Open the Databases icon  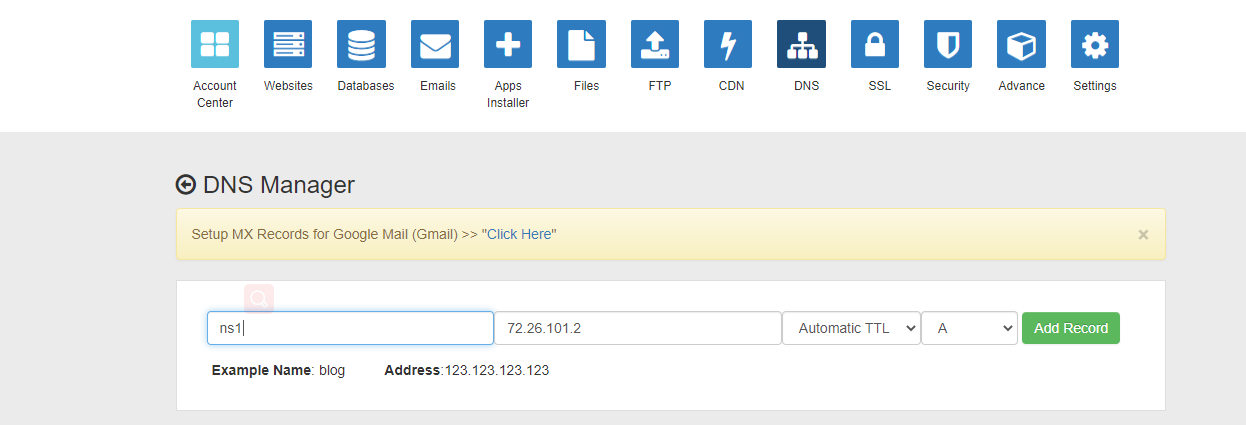361,44
